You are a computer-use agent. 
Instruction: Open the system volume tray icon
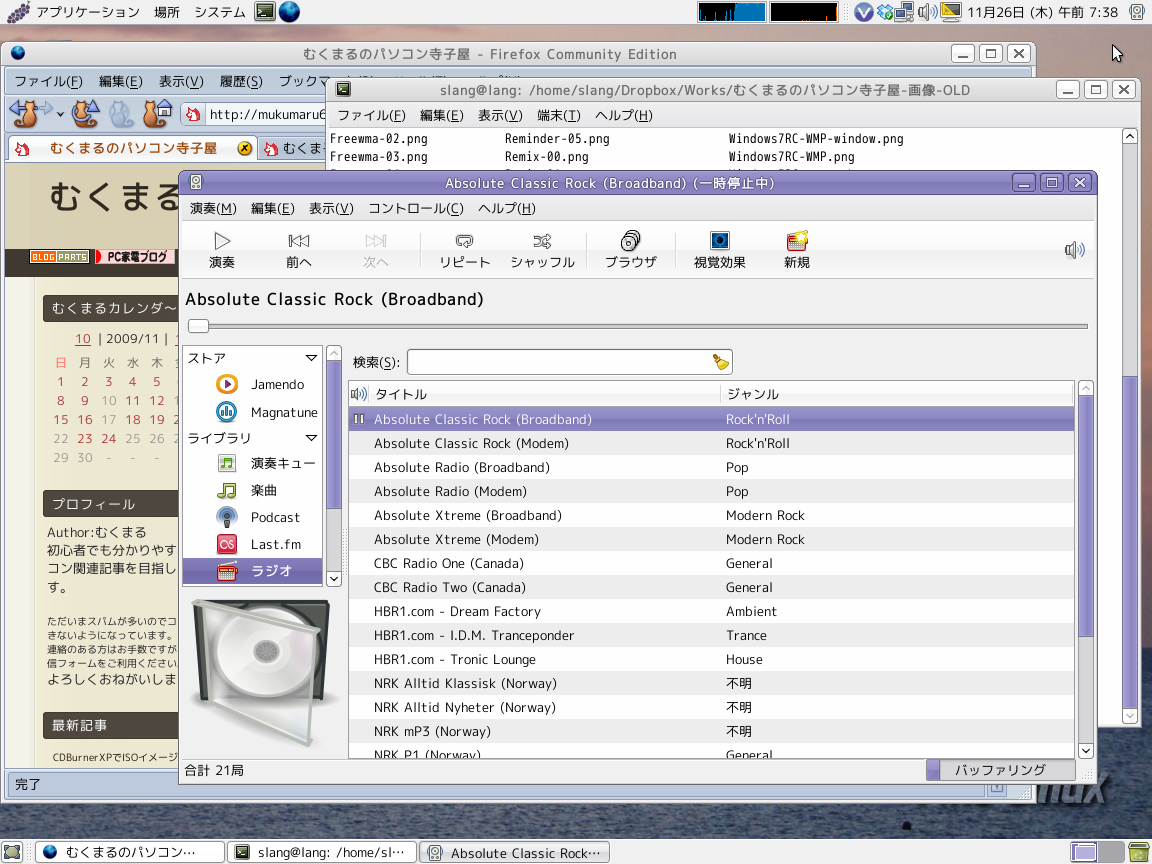[927, 12]
